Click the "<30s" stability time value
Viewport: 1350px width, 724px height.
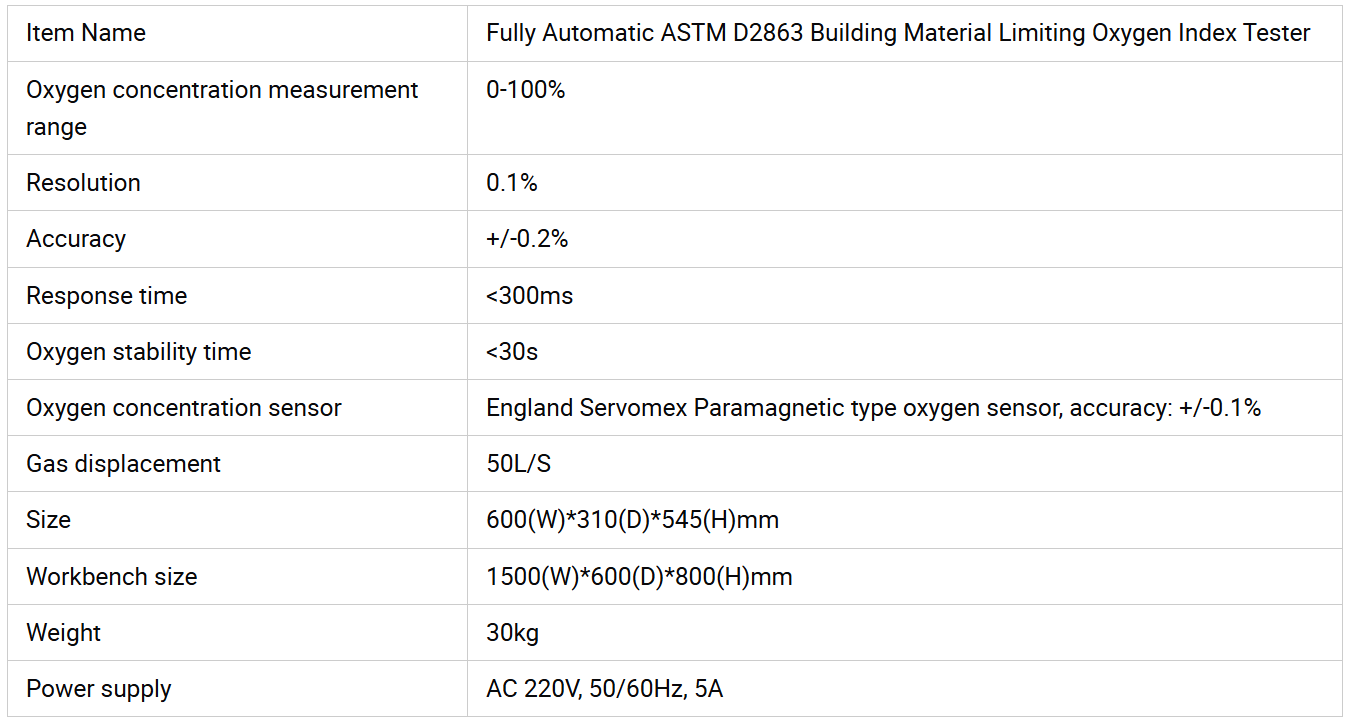point(512,352)
